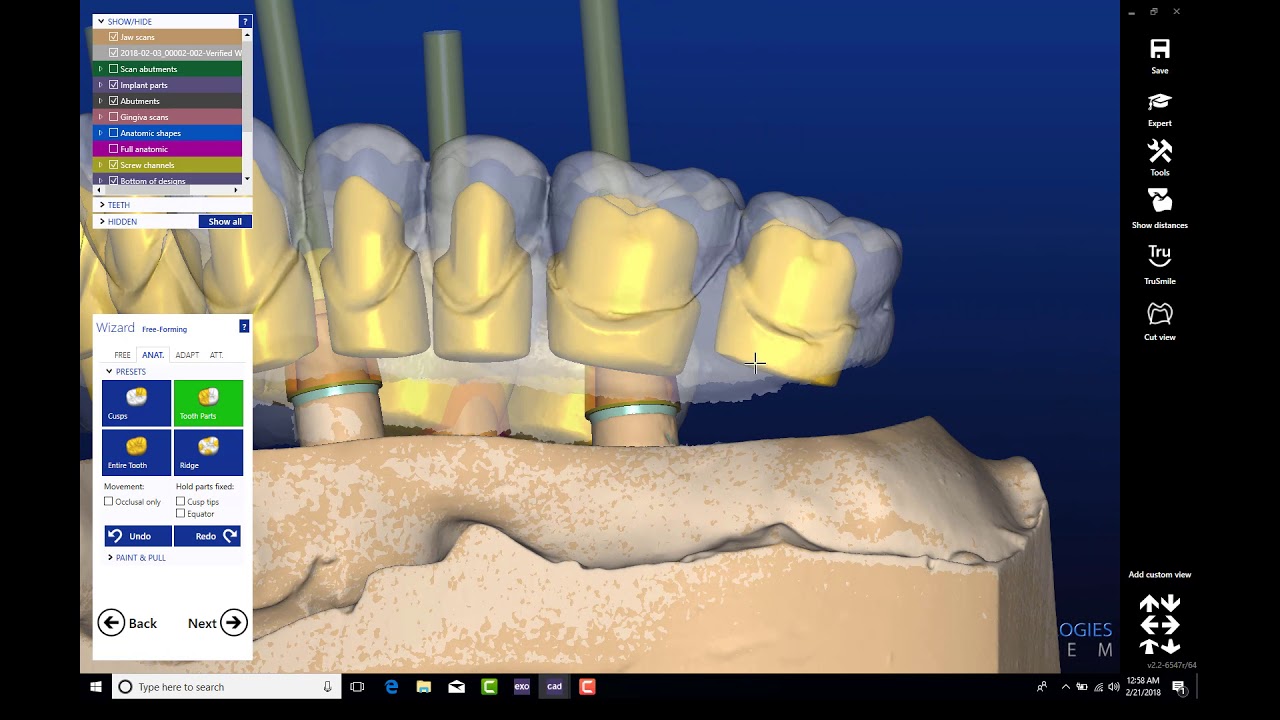Open File Explorer from taskbar
Image resolution: width=1280 pixels, height=720 pixels.
click(424, 687)
